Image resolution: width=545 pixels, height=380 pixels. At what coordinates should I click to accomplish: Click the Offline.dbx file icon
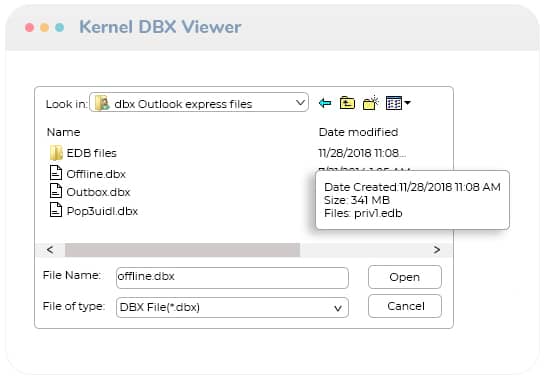click(56, 173)
